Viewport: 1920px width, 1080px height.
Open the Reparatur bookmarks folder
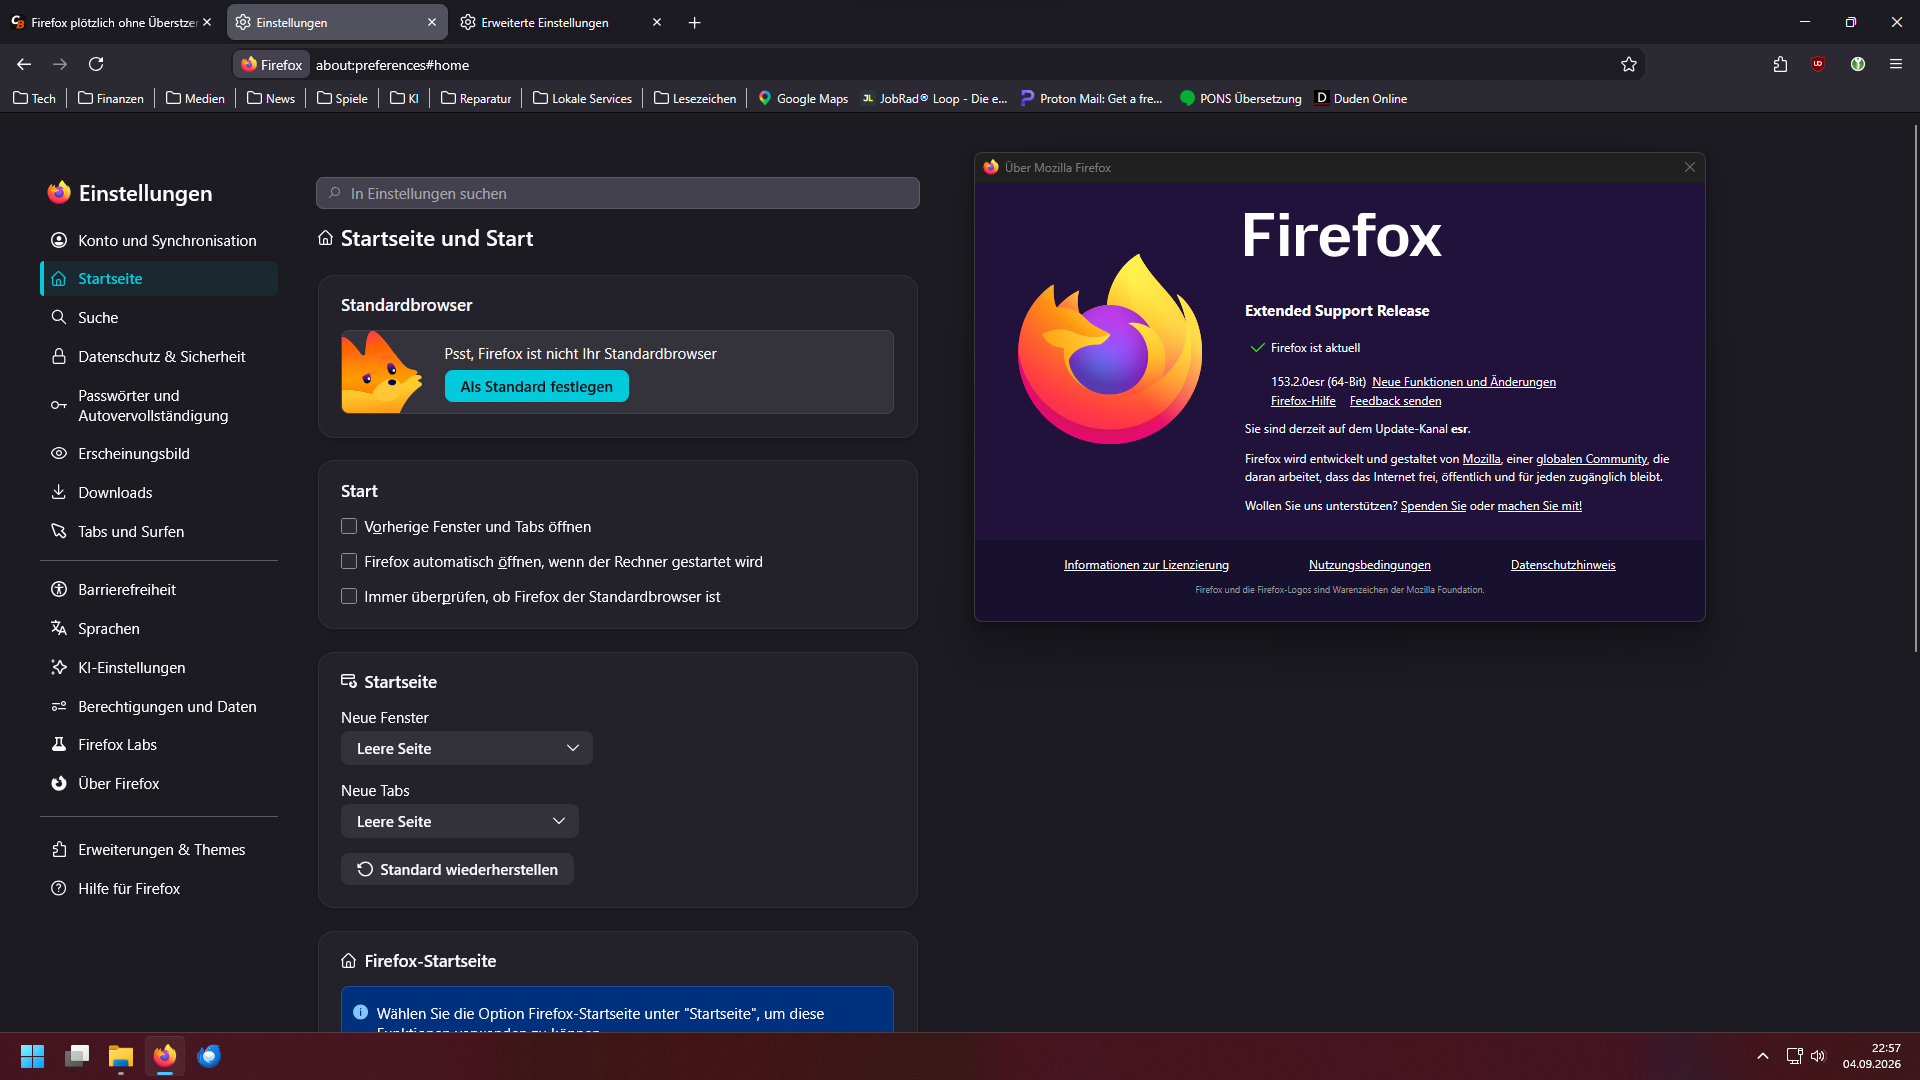[476, 99]
